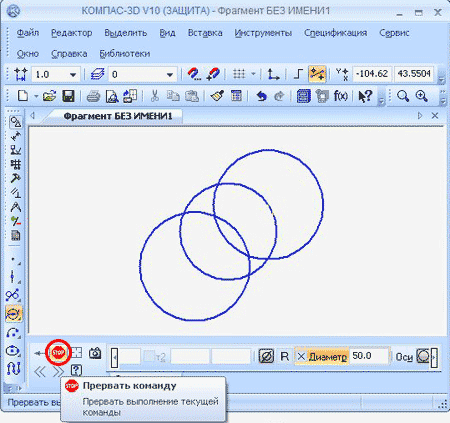The width and height of the screenshot is (450, 423).
Task: Click the diameter value field showing 50.0
Action: pos(369,356)
